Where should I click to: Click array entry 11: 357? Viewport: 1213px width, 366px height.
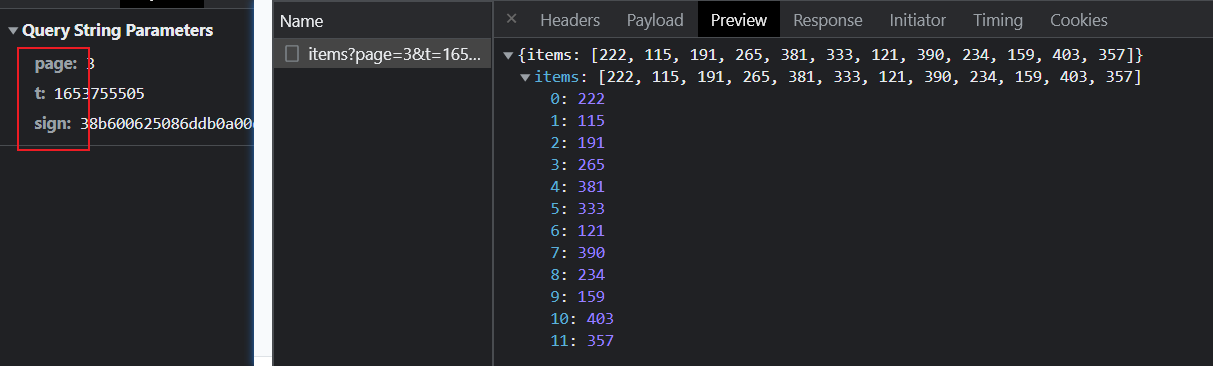(581, 341)
